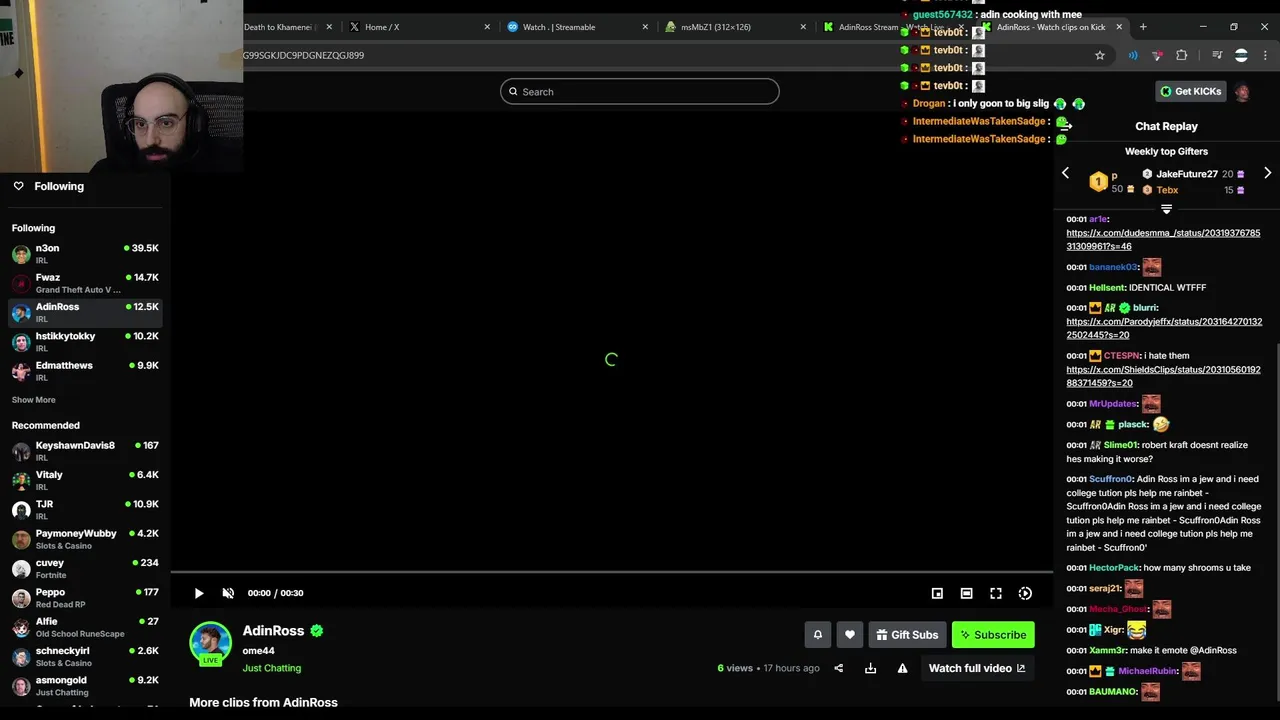Viewport: 1280px width, 720px height.
Task: Select AdinRoss in the Following sidebar
Action: pyautogui.click(x=85, y=312)
